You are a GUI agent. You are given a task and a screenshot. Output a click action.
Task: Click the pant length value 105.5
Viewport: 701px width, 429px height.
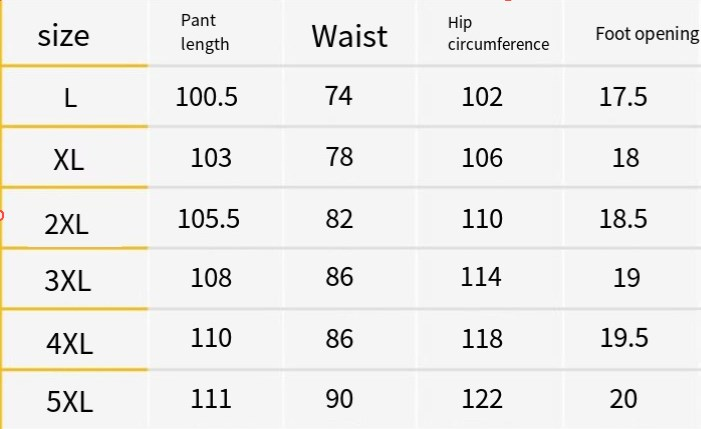click(209, 218)
